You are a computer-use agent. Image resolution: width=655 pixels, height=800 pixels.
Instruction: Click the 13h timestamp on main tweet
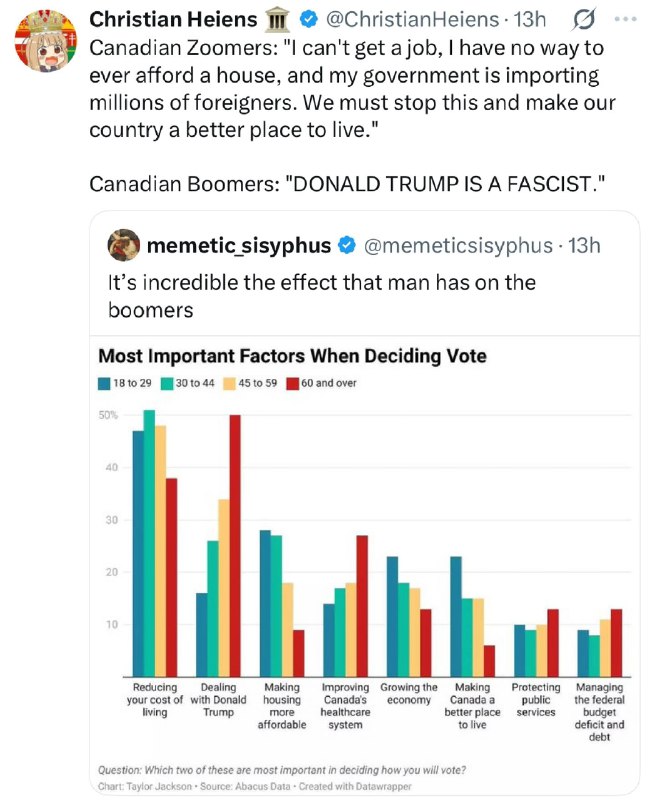click(530, 19)
